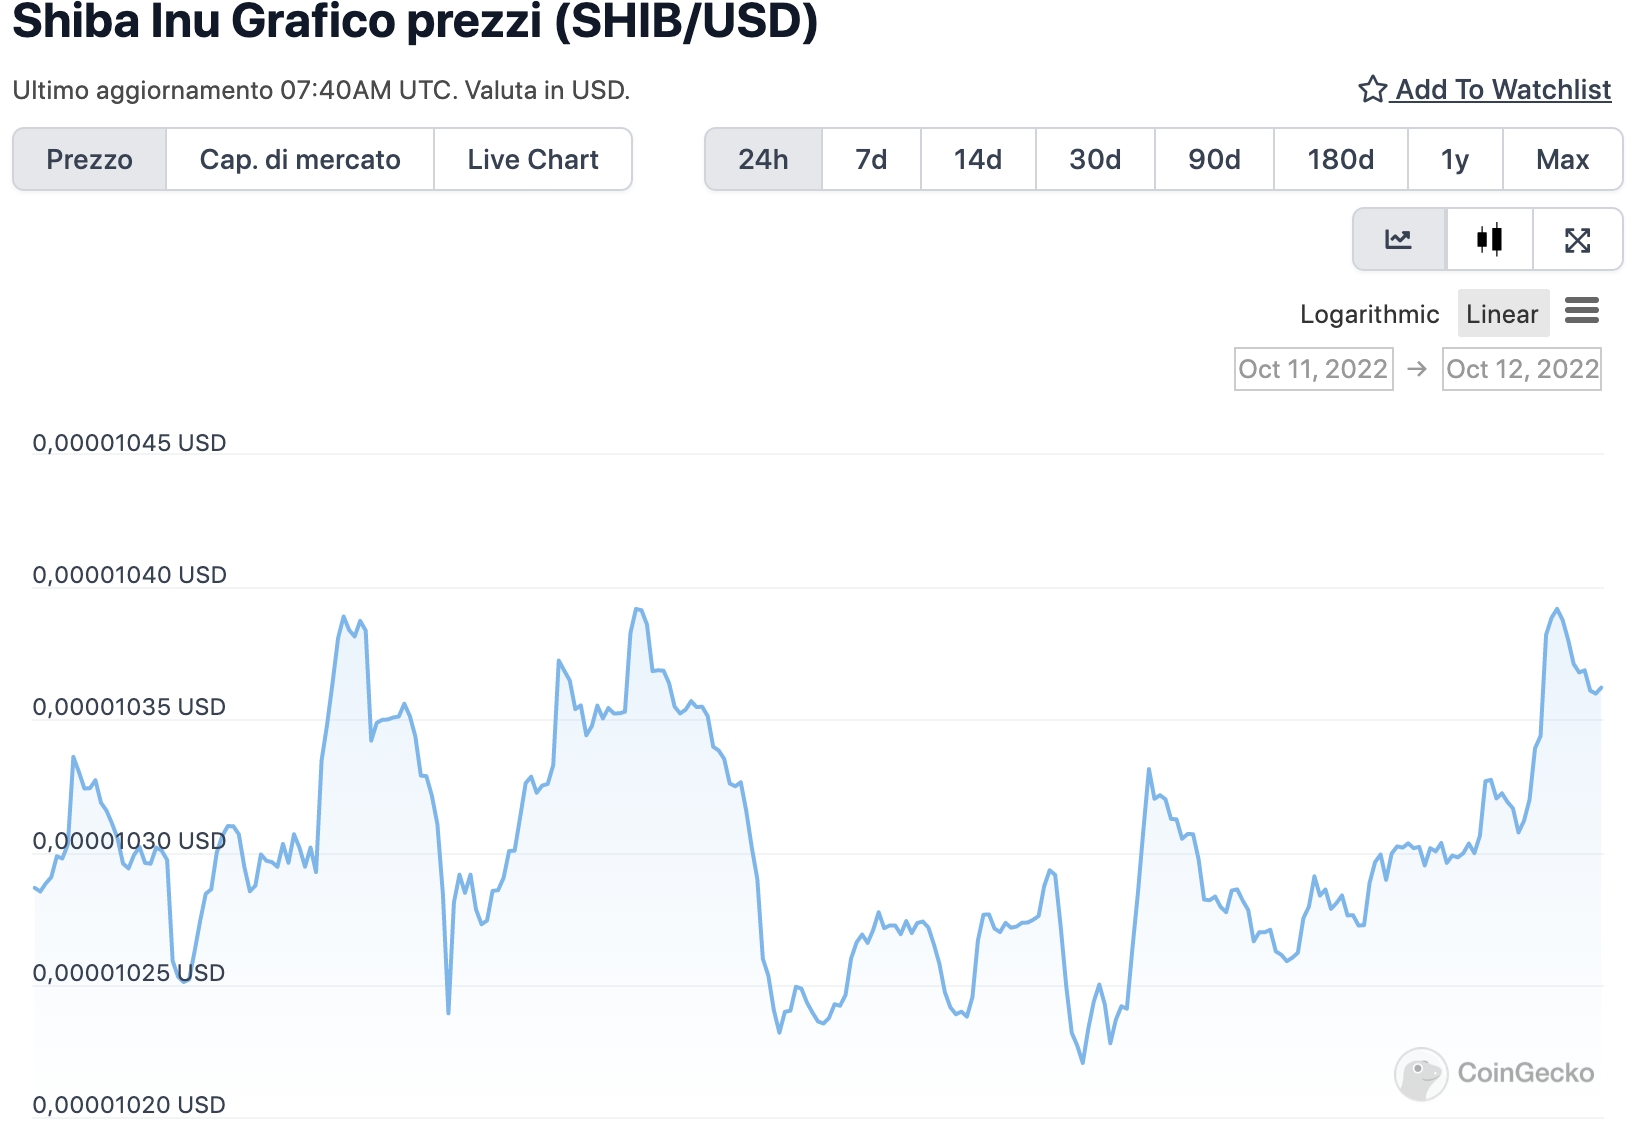Click the 0,00001040 USD axis label
This screenshot has width=1640, height=1128.
pos(130,575)
